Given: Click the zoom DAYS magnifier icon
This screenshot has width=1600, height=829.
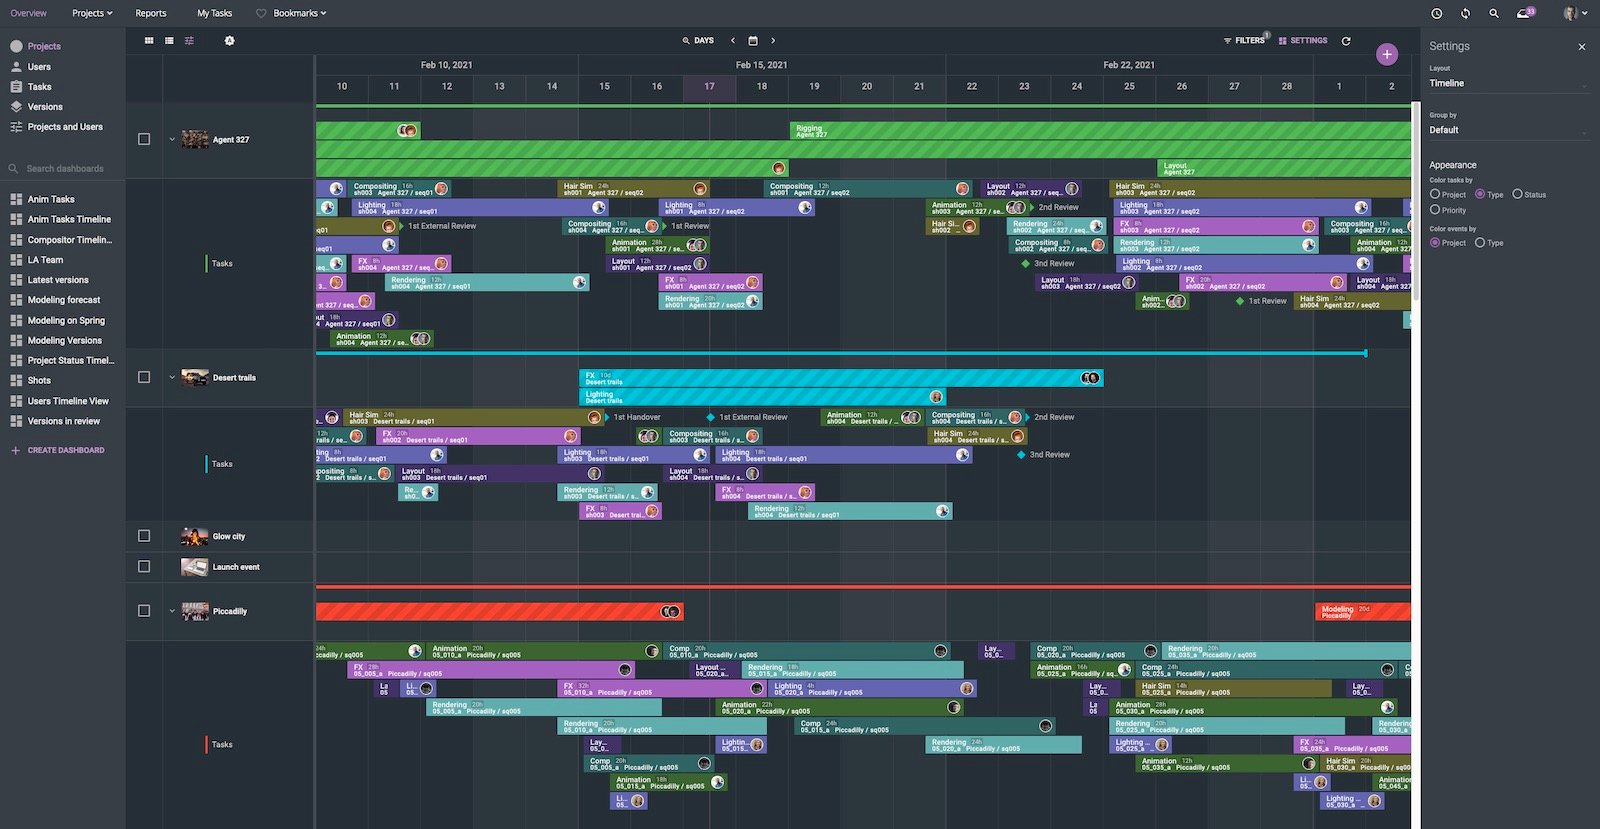Looking at the screenshot, I should [686, 41].
